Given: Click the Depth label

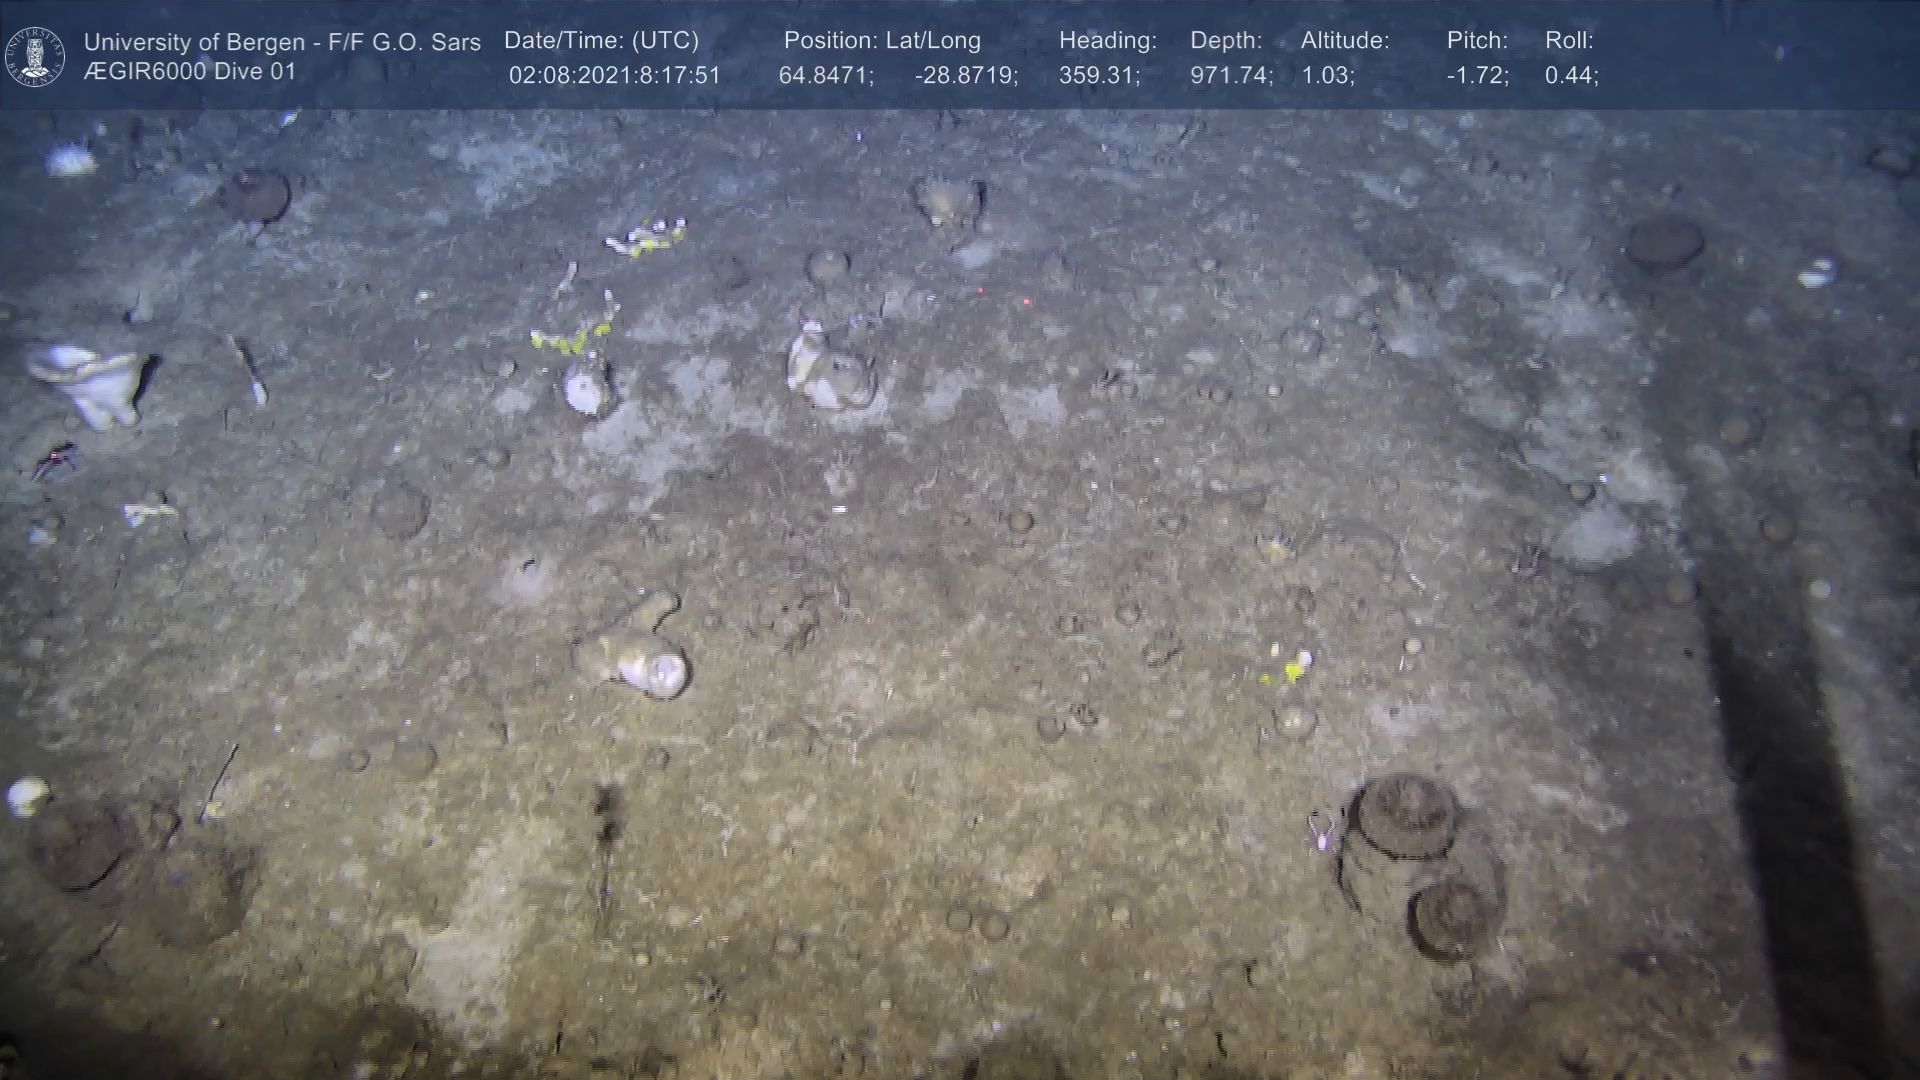Looking at the screenshot, I should click(1226, 41).
